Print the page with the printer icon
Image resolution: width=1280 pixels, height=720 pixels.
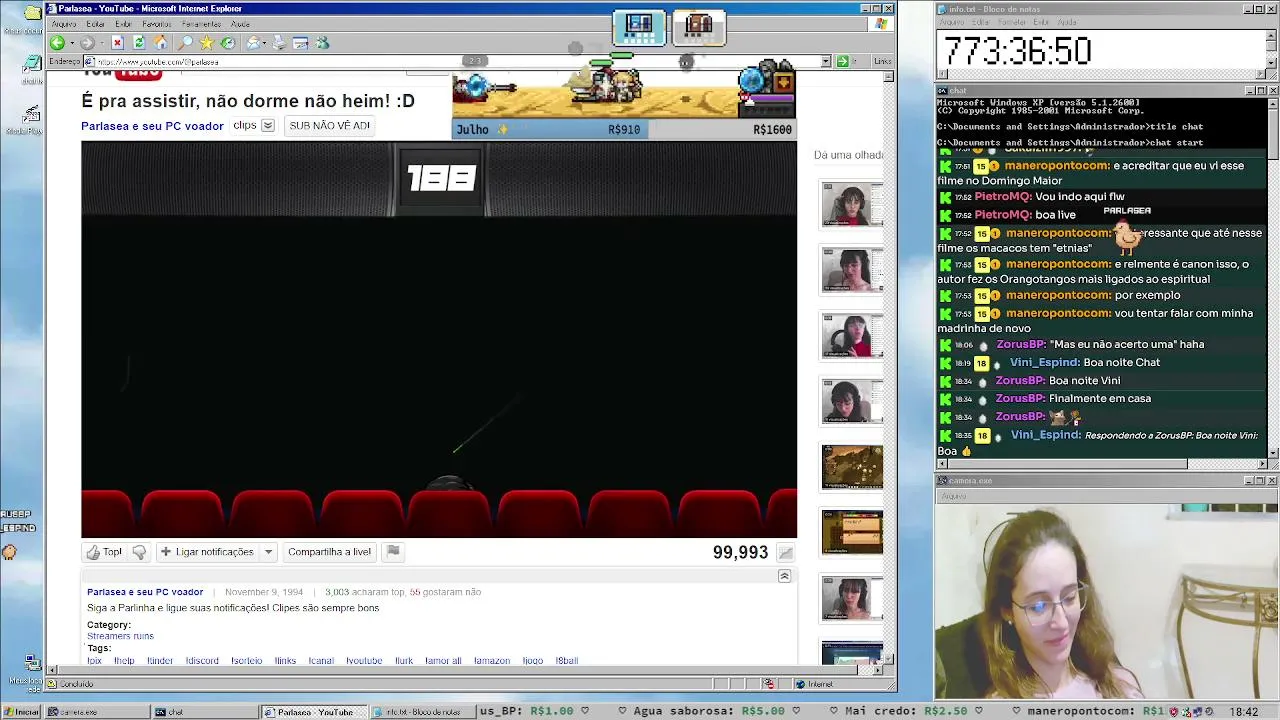[x=278, y=43]
